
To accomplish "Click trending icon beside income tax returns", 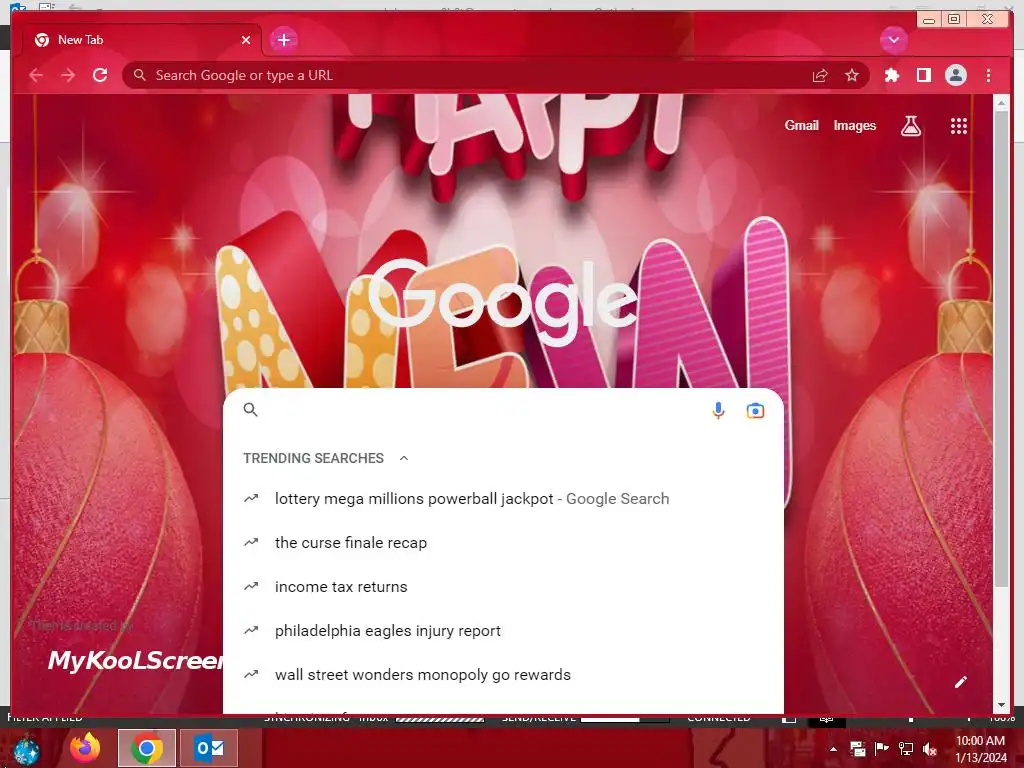I will tap(251, 586).
